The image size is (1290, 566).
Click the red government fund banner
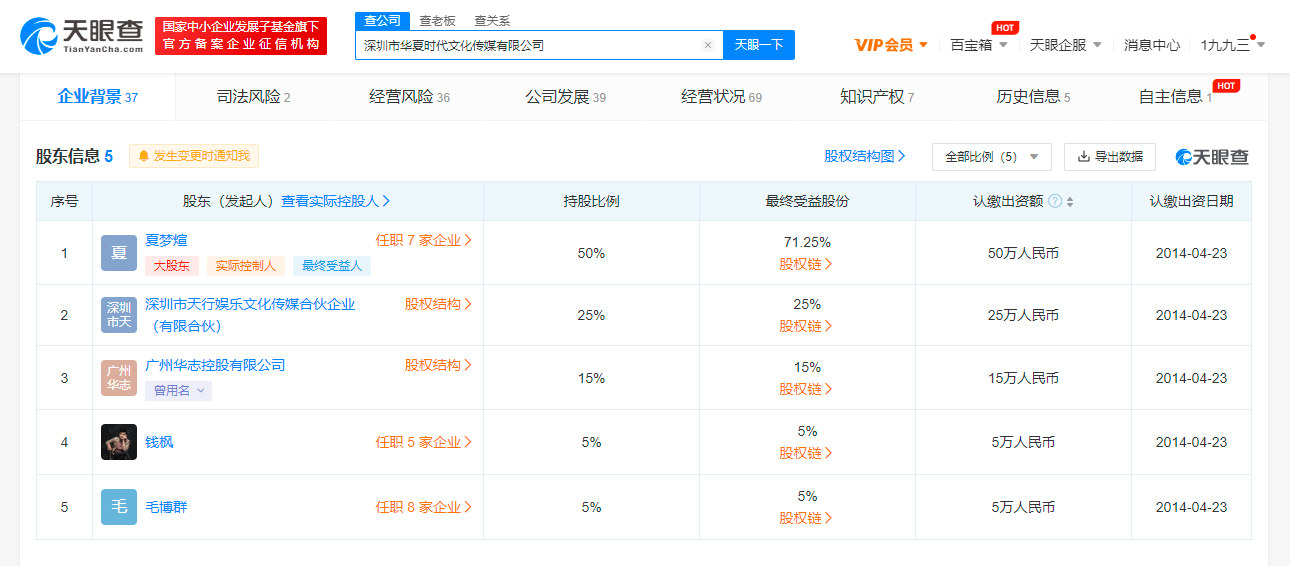[x=241, y=36]
